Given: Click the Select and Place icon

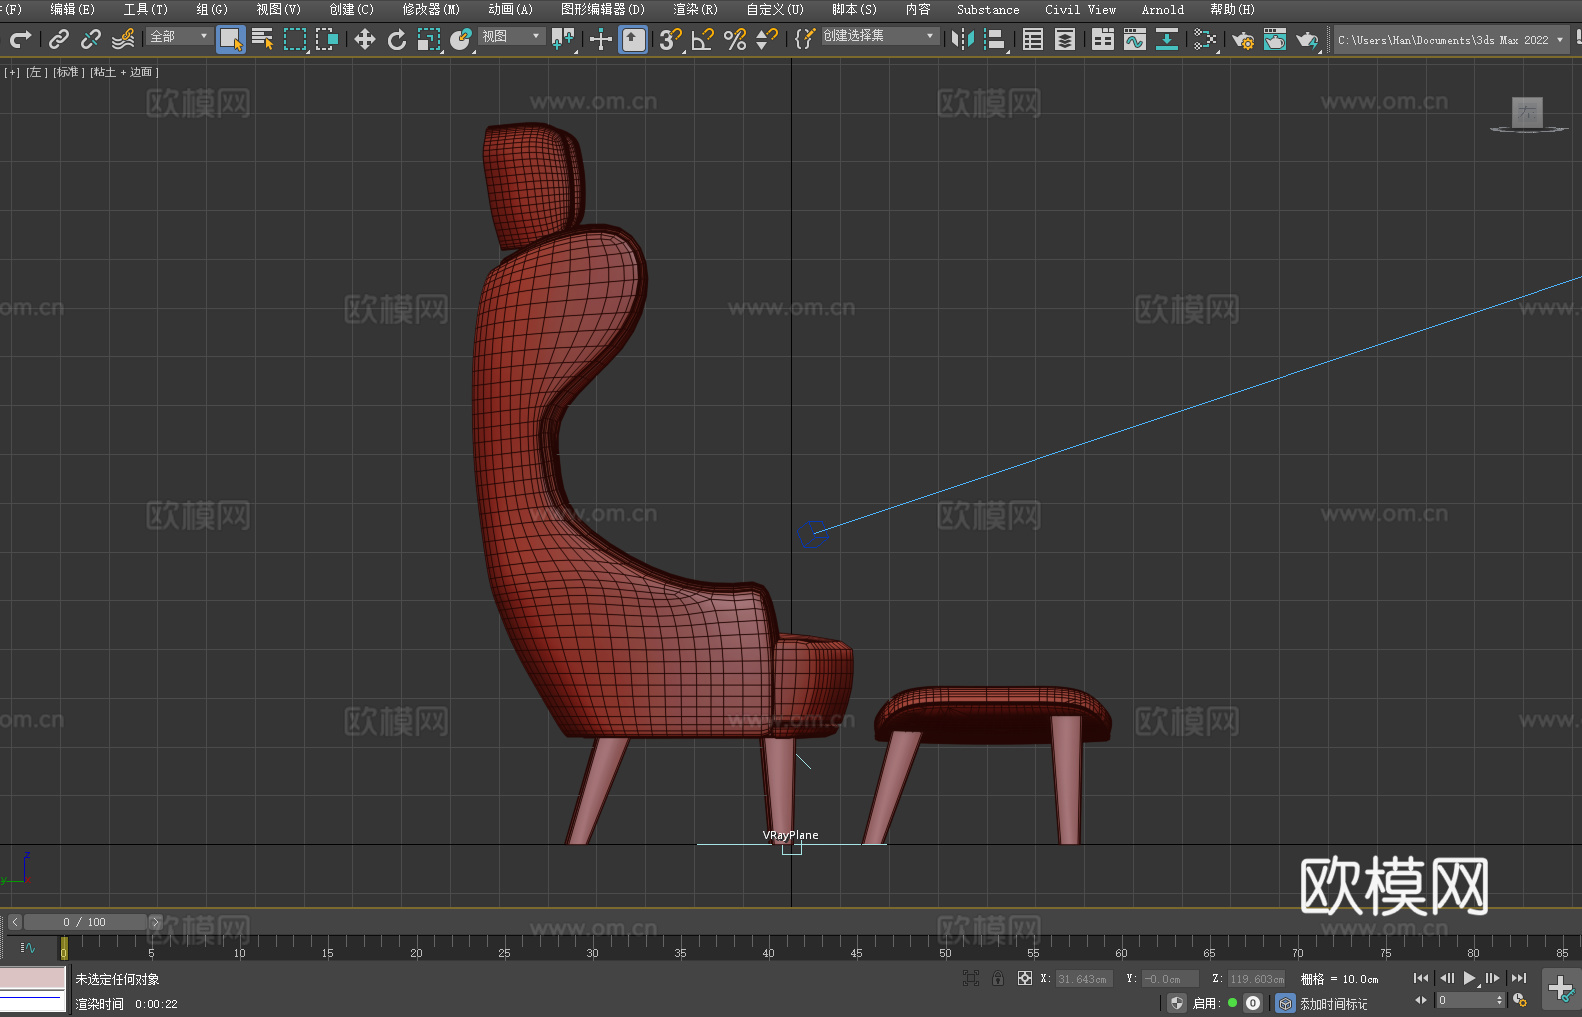Looking at the screenshot, I should tap(461, 39).
